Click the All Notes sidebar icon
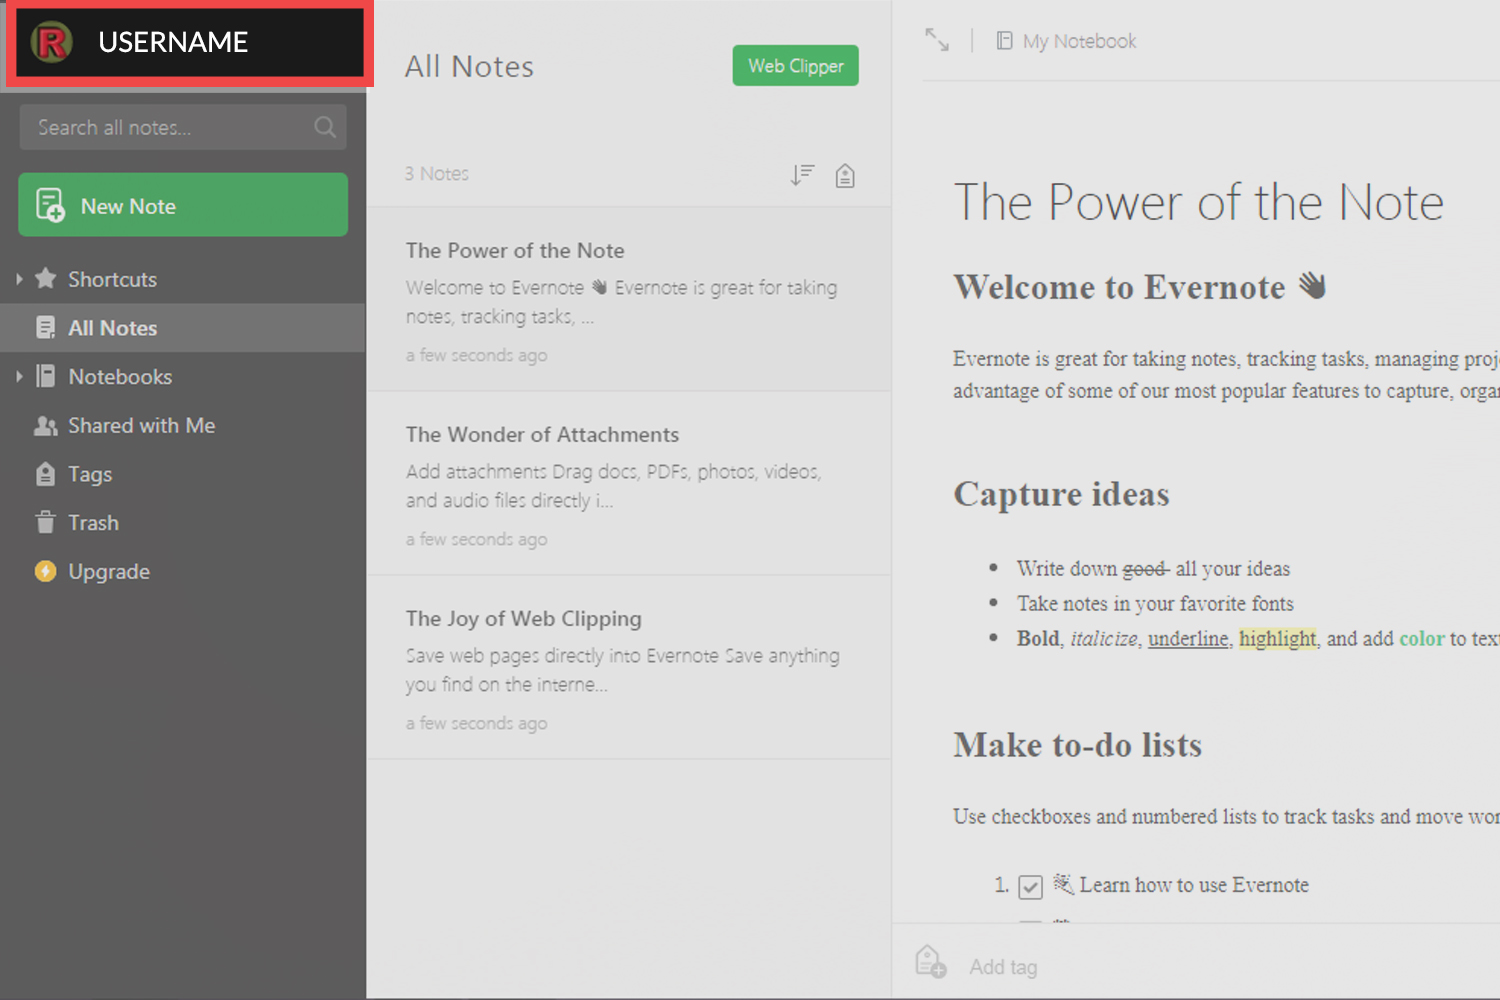1500x1000 pixels. point(45,327)
